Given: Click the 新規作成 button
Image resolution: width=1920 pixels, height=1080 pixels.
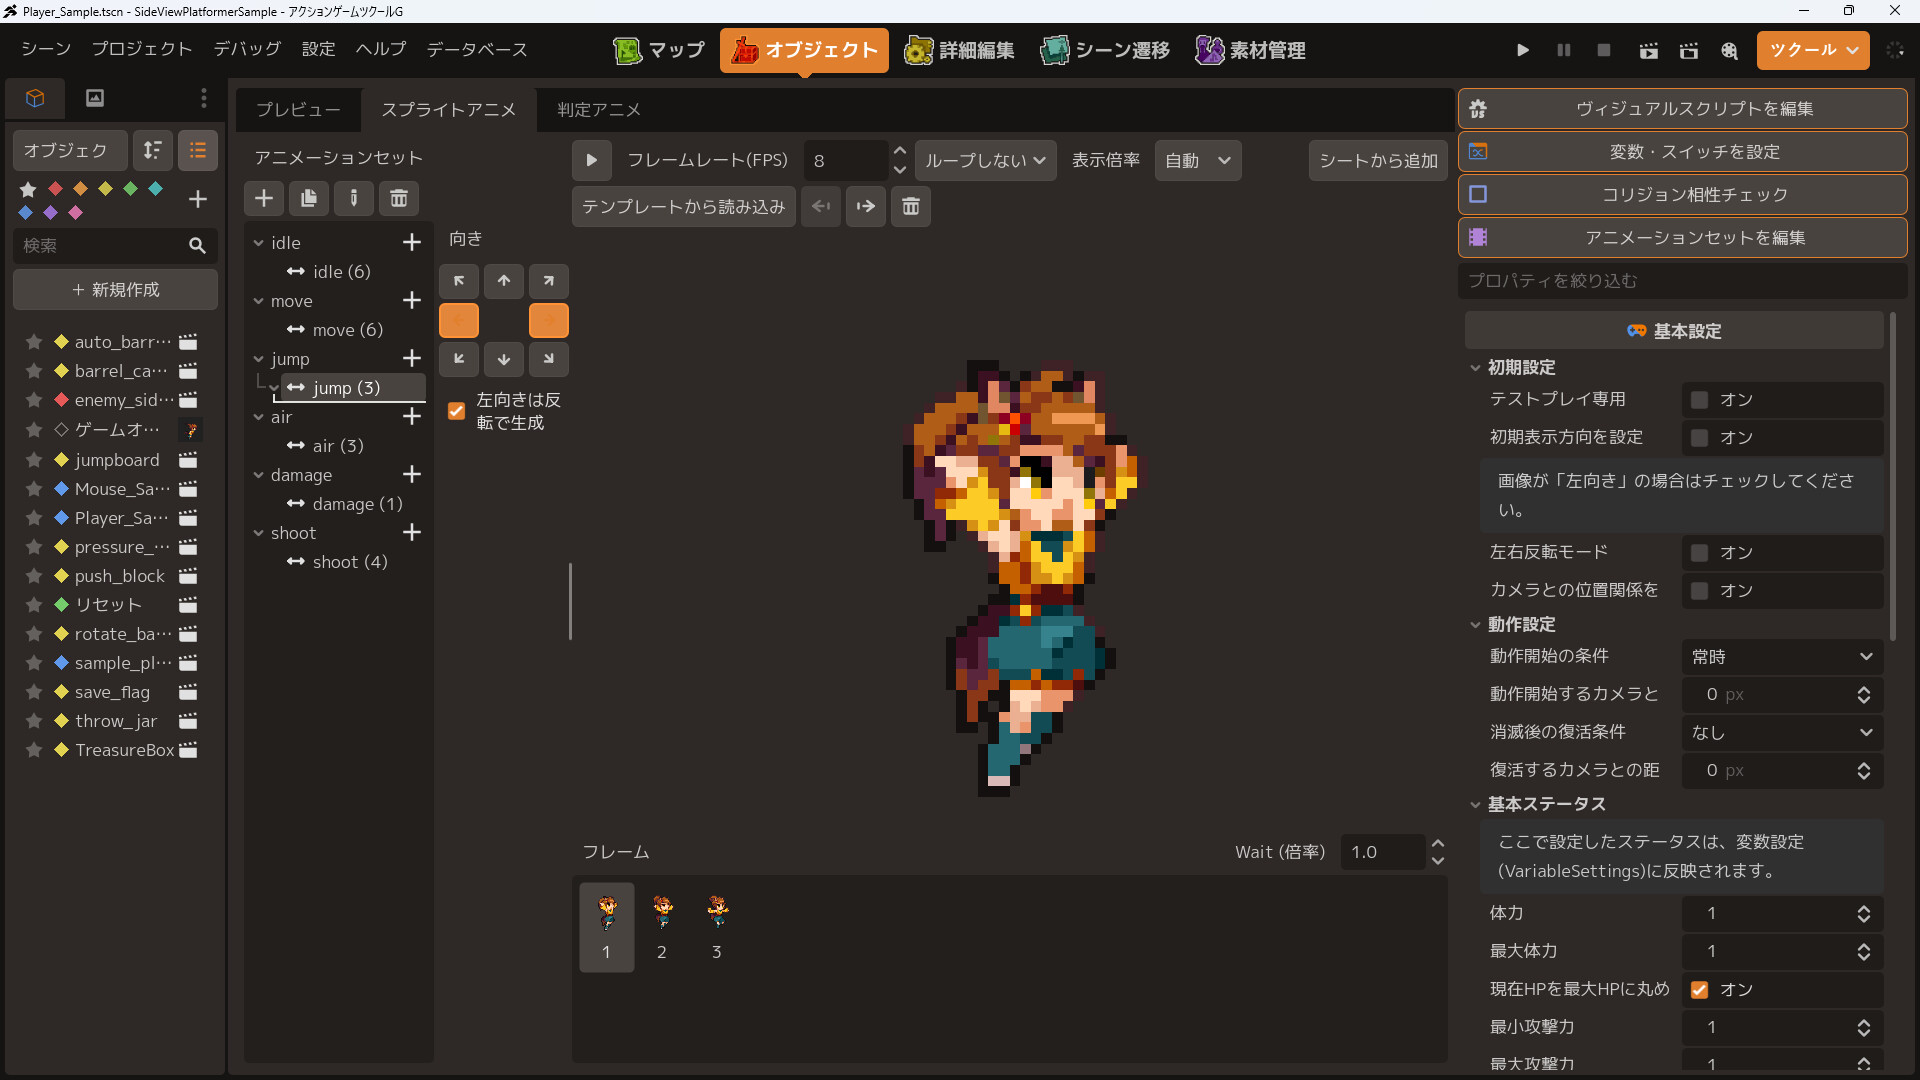Looking at the screenshot, I should [116, 290].
